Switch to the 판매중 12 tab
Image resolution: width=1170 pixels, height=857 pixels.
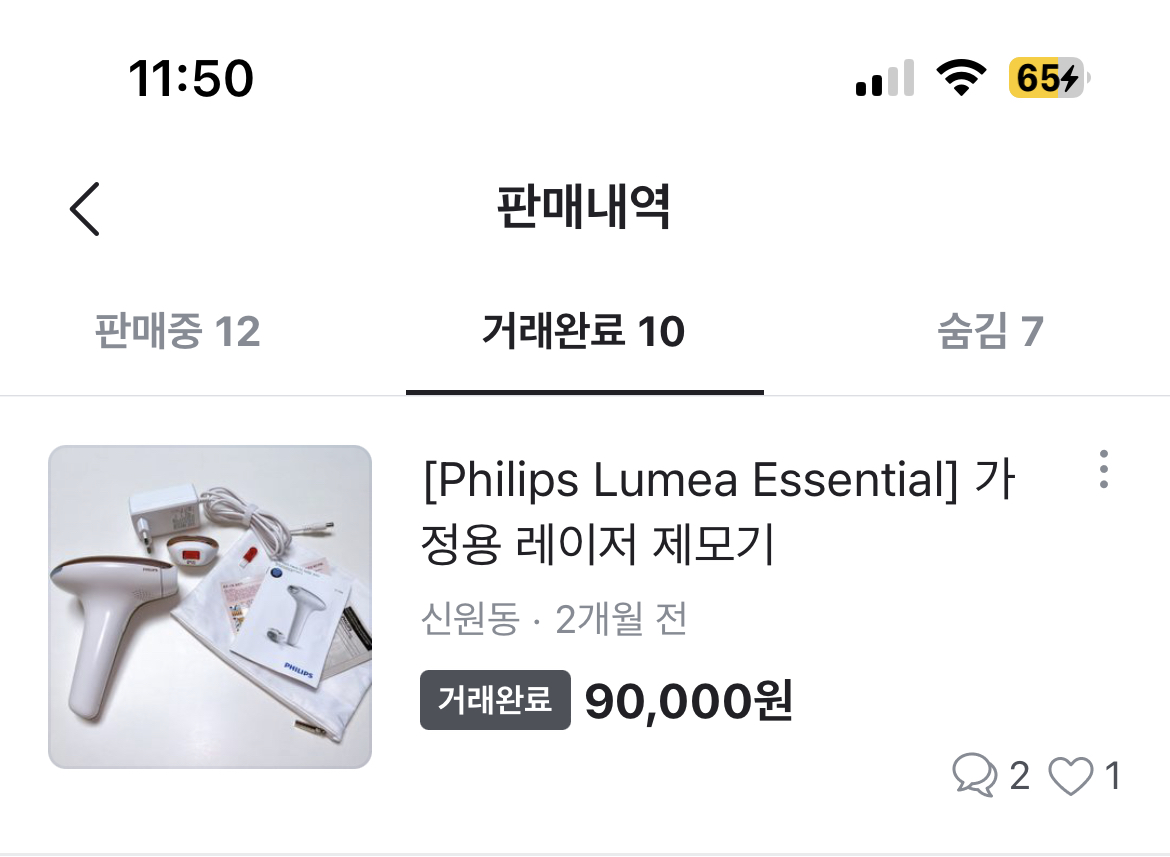[177, 331]
